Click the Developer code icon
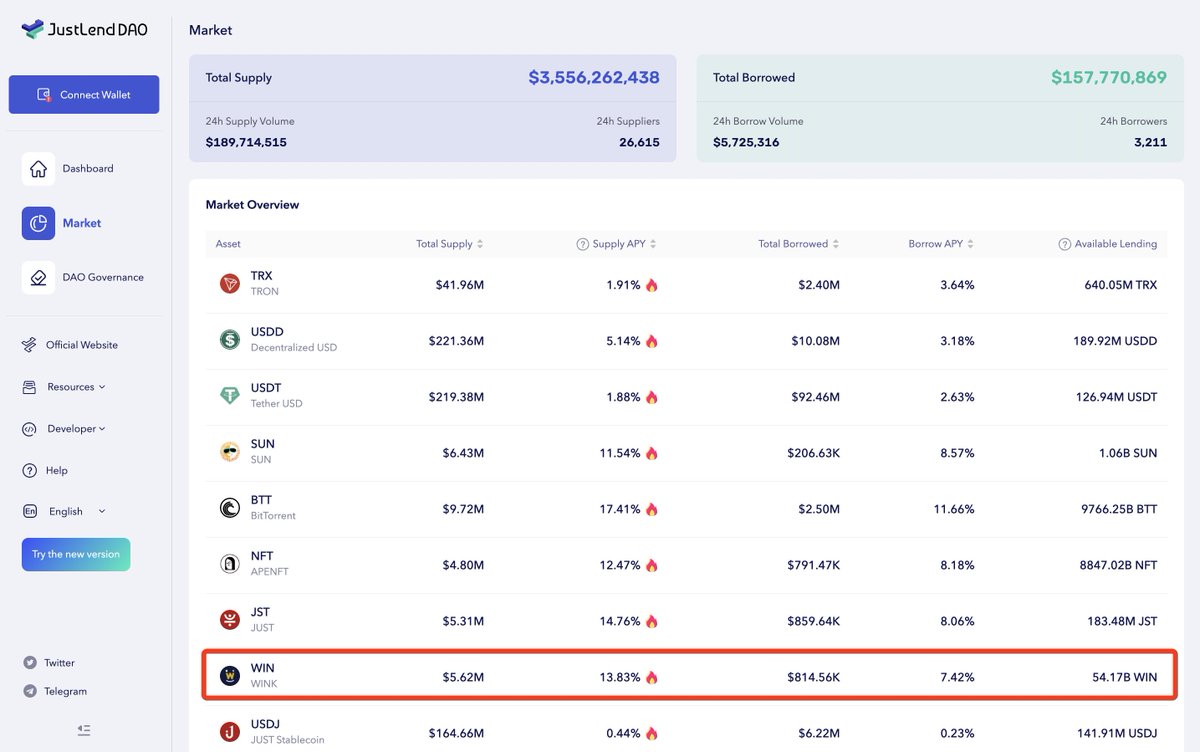 pyautogui.click(x=29, y=429)
